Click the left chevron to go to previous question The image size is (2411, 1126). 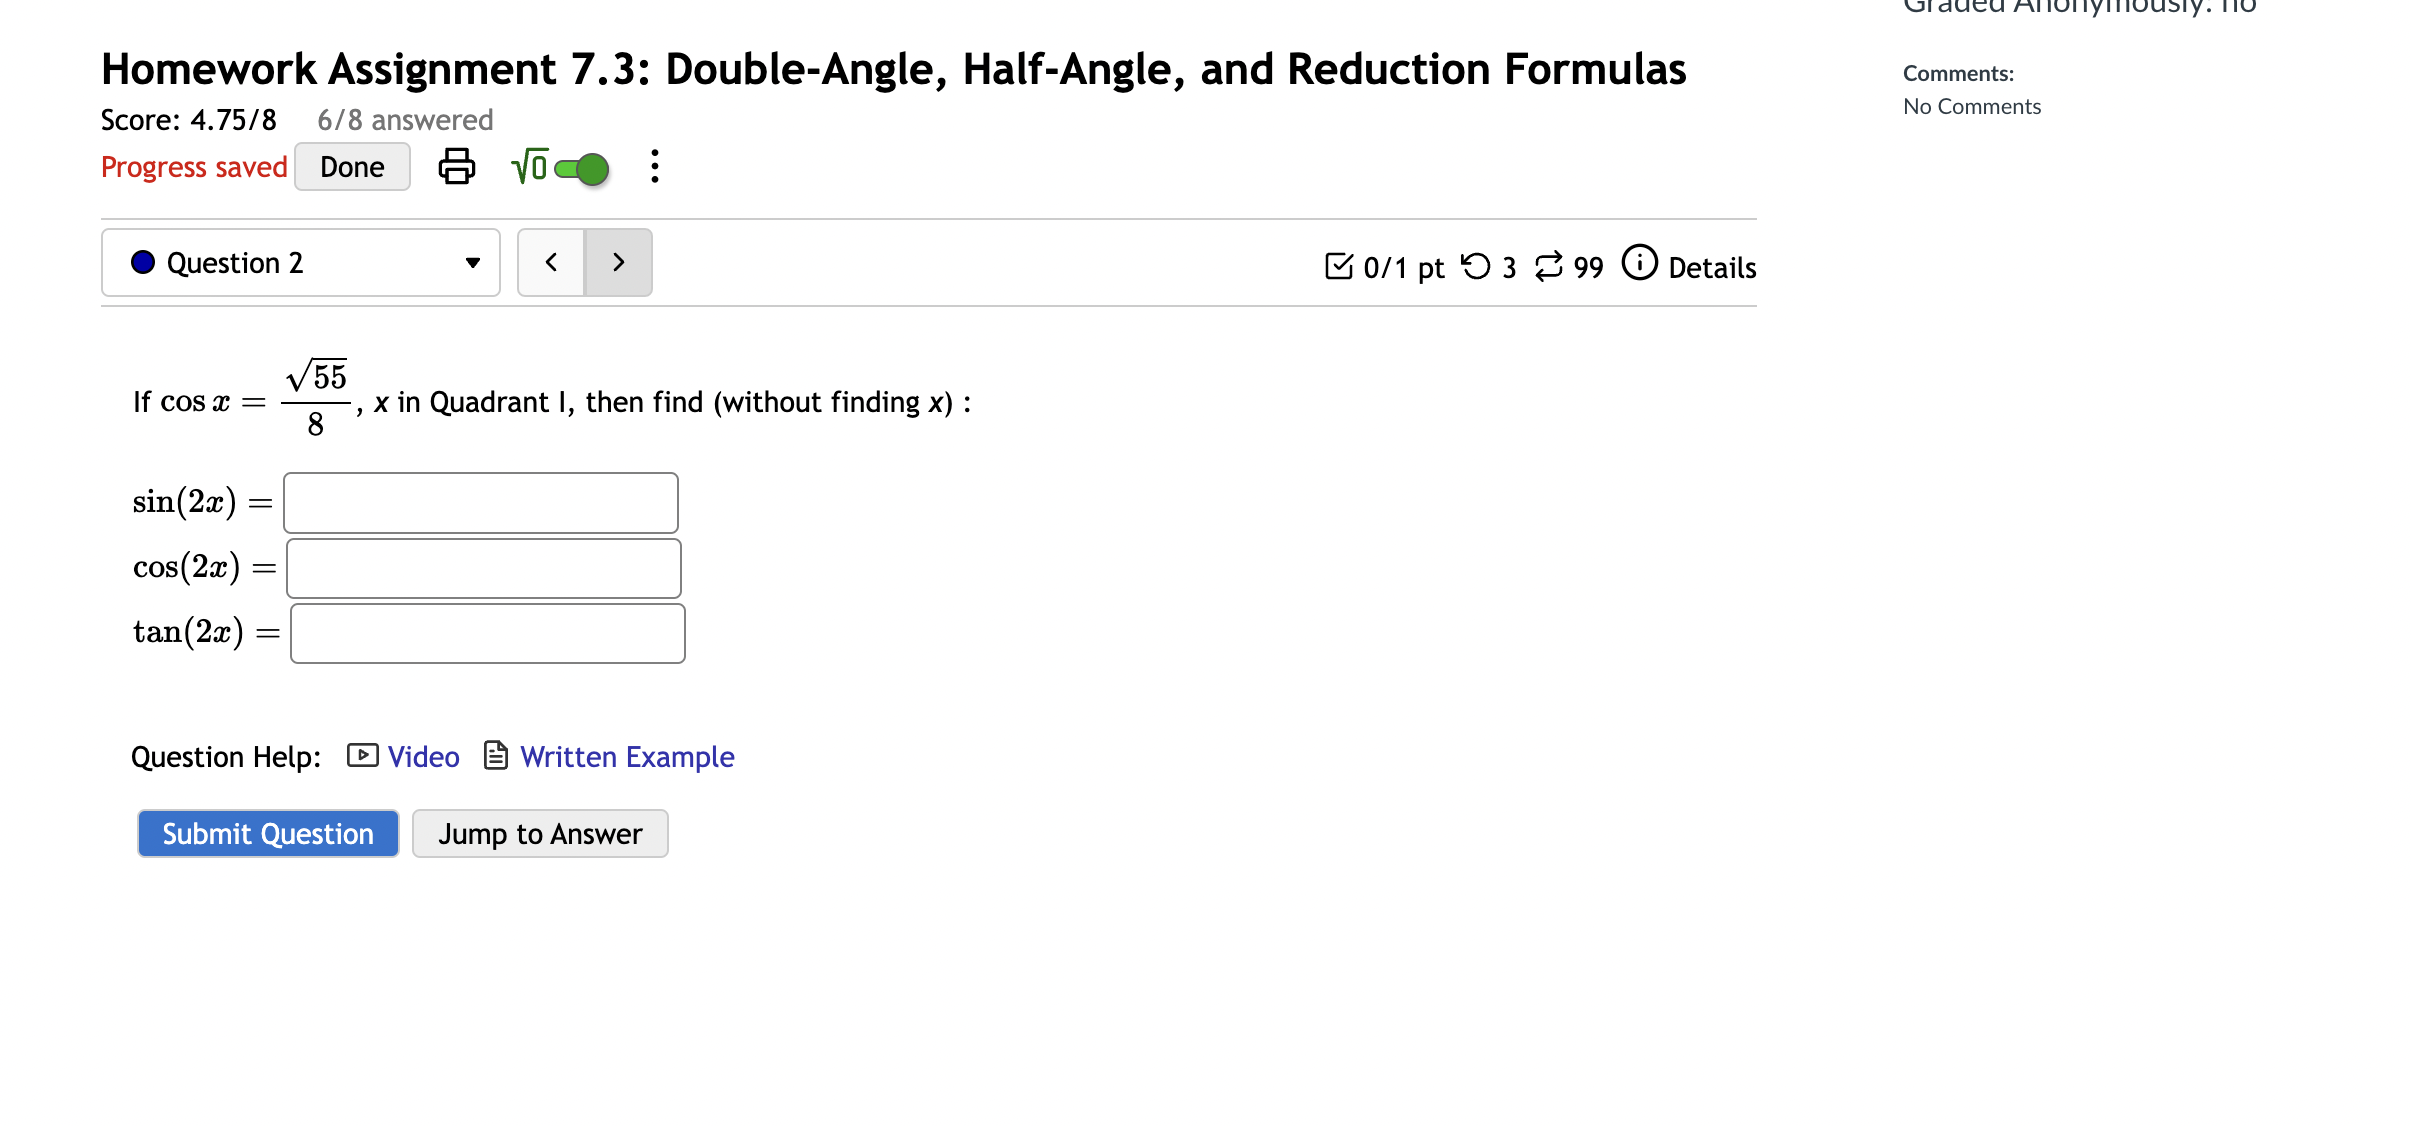[551, 262]
